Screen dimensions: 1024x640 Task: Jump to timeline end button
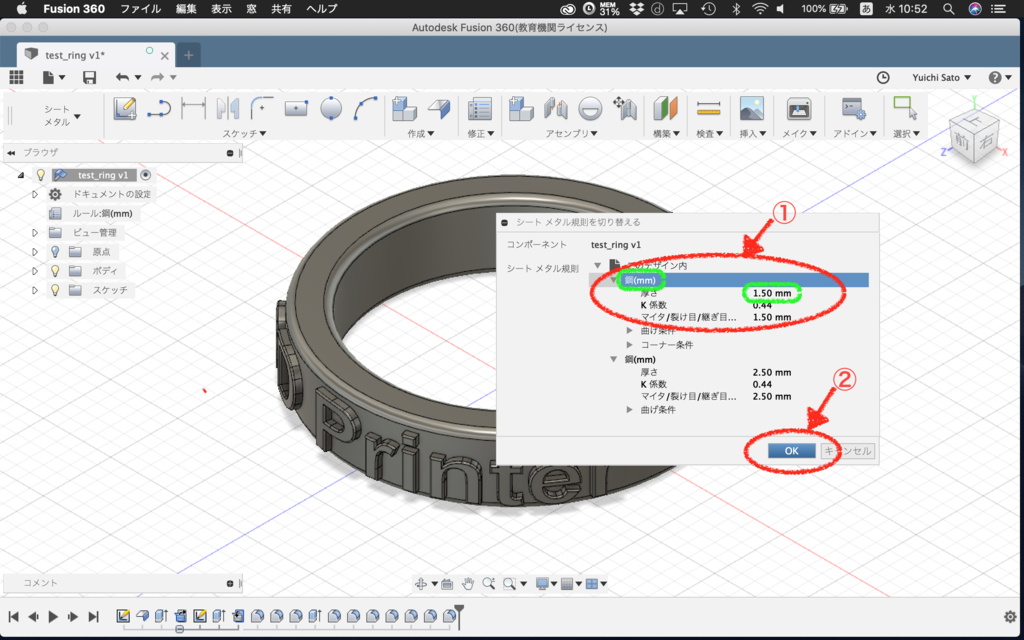coord(93,616)
